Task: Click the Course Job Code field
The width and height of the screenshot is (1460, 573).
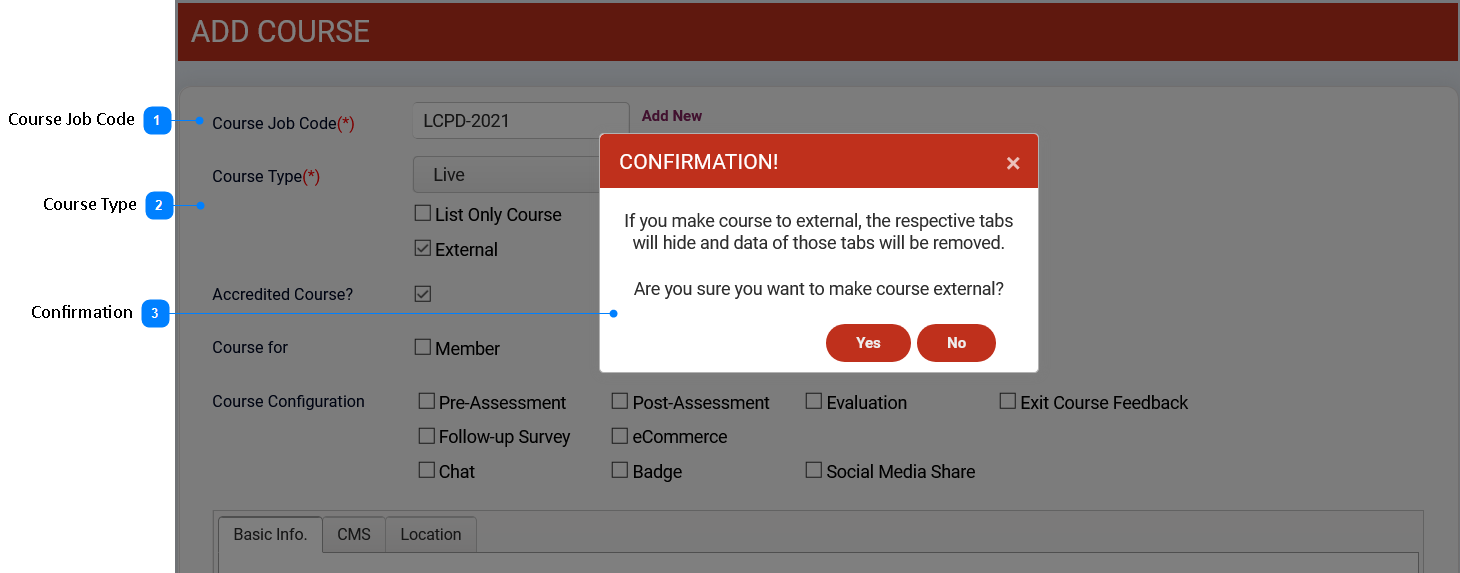Action: (x=520, y=121)
